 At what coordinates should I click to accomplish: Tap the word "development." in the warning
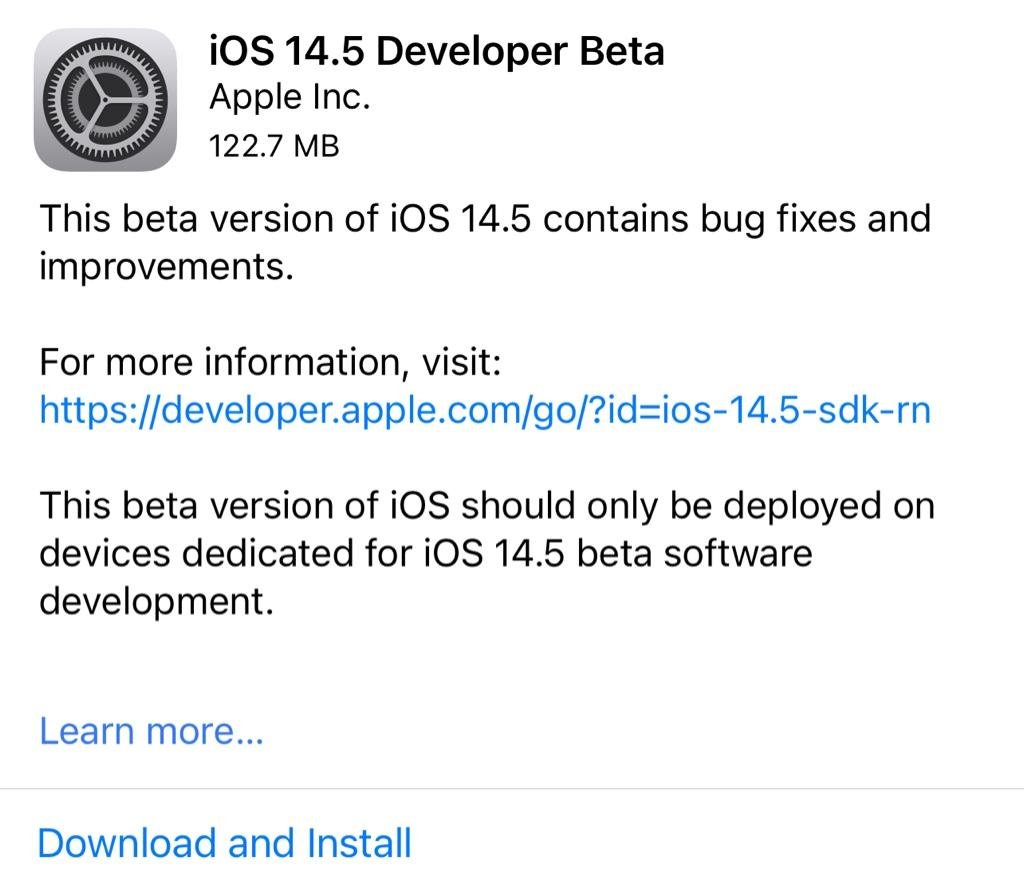pos(155,602)
